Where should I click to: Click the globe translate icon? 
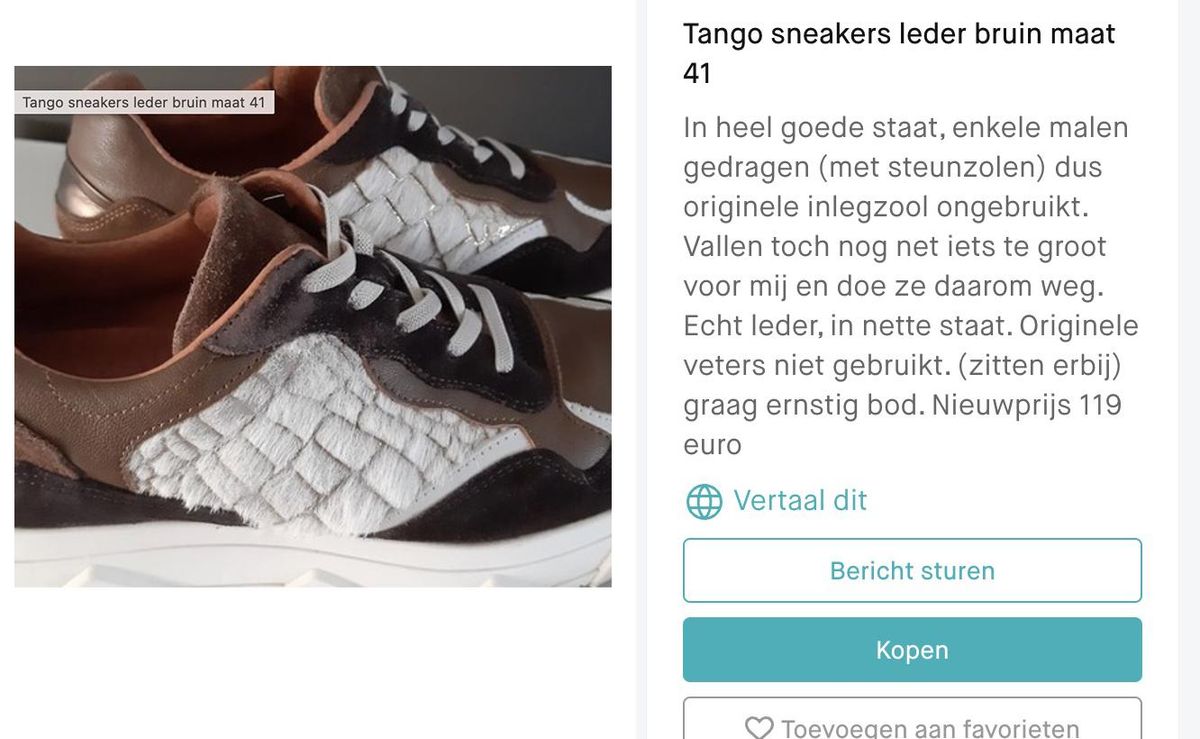704,501
